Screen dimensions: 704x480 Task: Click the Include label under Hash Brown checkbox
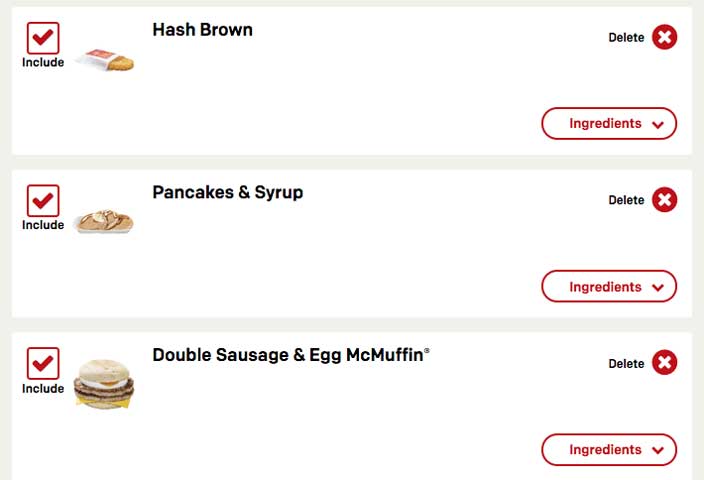click(x=43, y=62)
